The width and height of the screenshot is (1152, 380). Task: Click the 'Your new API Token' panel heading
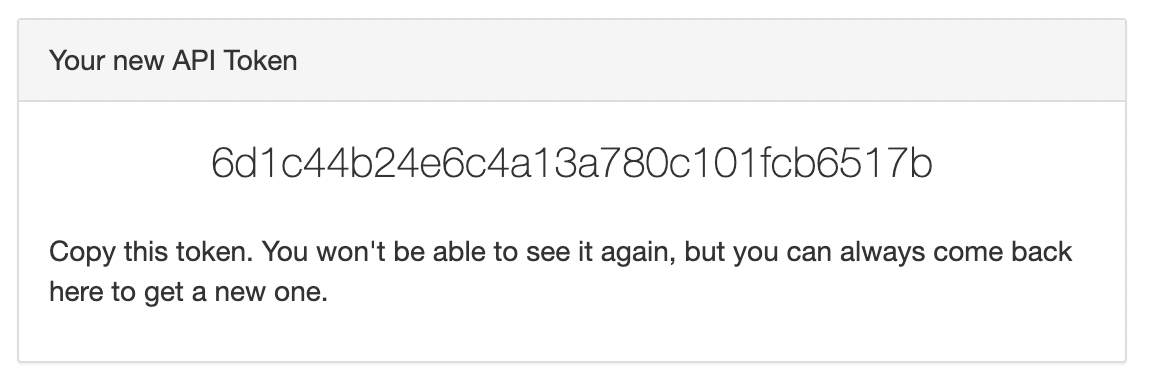pos(173,60)
